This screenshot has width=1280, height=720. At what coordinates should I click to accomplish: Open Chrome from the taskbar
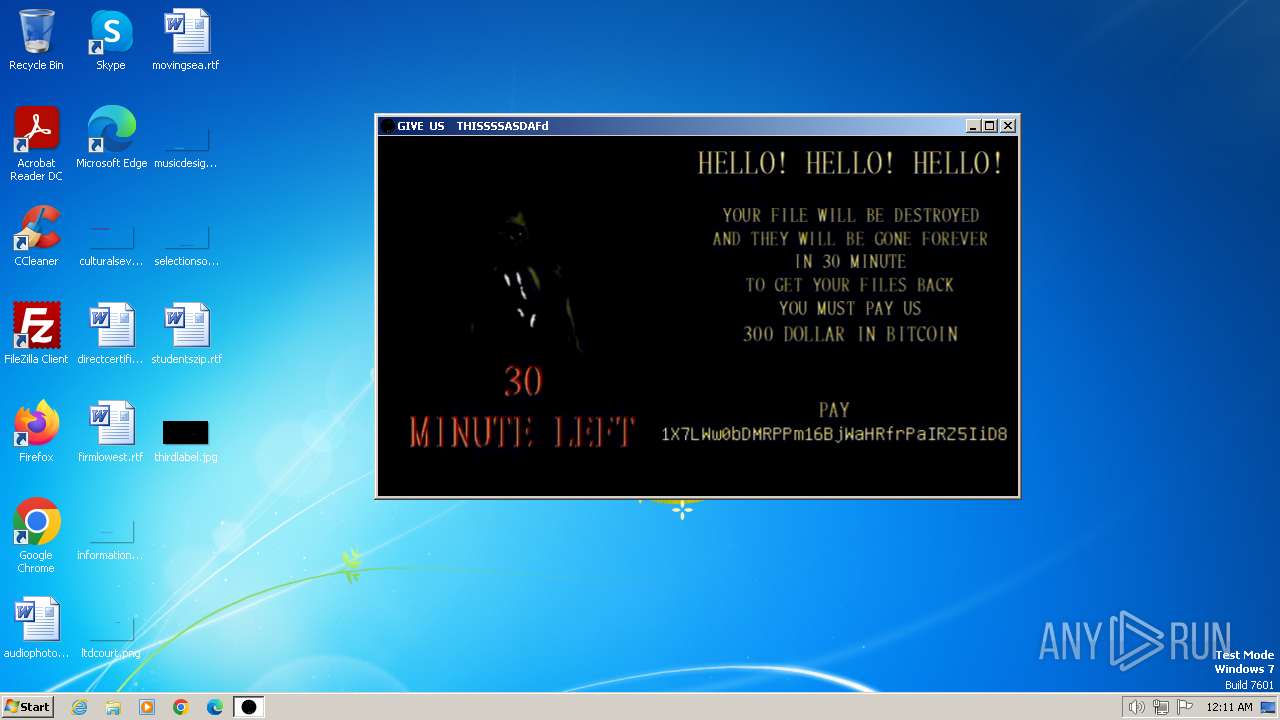click(x=181, y=707)
